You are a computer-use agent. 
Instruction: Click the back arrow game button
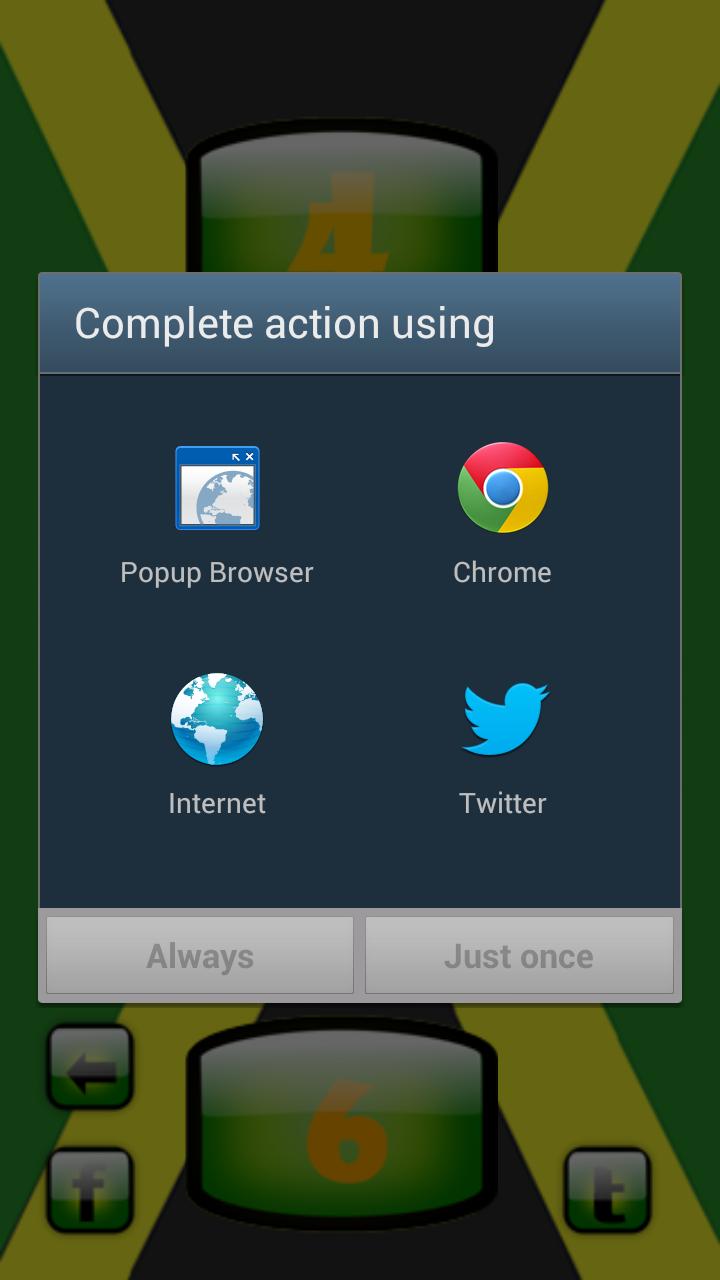90,1068
